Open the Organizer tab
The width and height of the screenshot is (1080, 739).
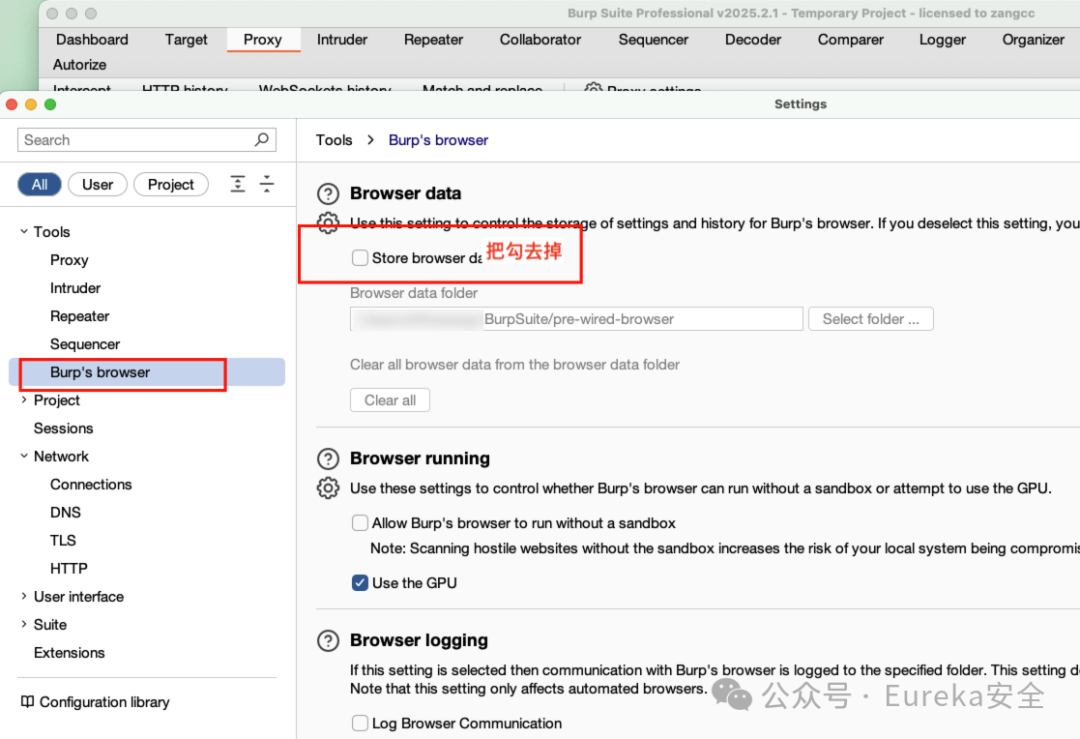point(1033,39)
